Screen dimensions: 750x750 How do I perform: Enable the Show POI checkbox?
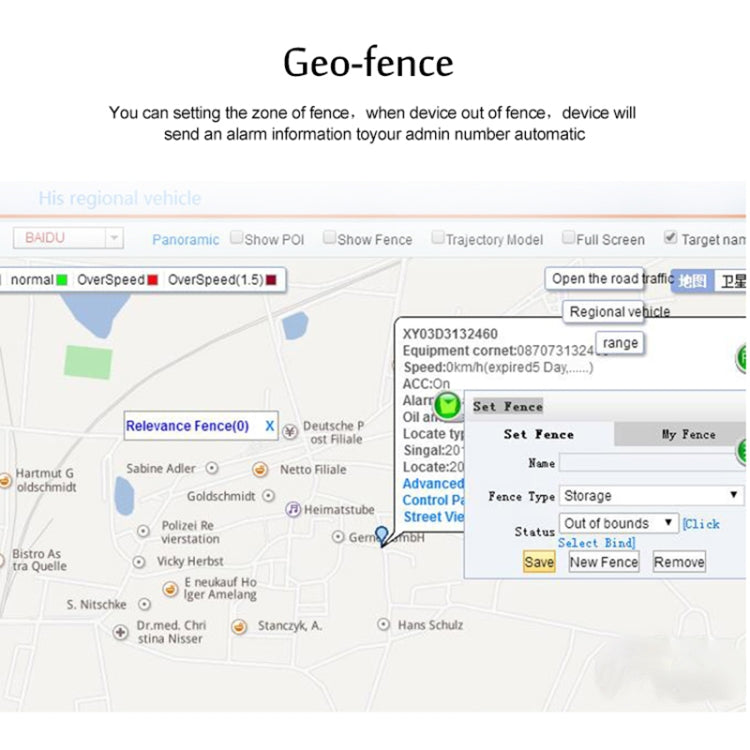(237, 238)
